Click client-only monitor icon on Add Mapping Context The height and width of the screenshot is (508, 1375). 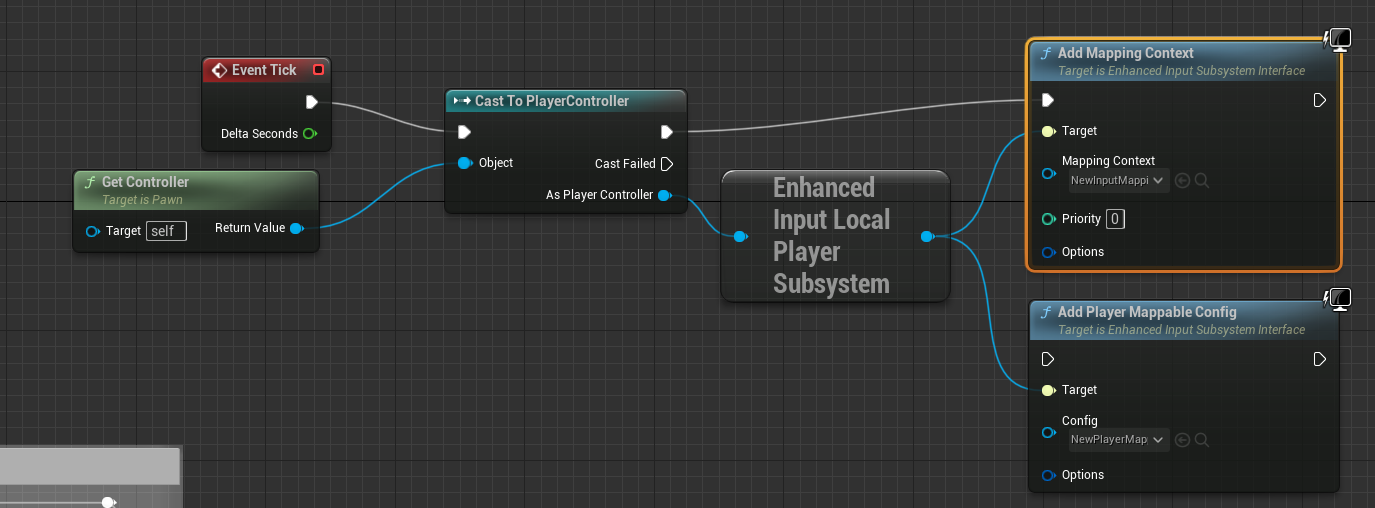click(1340, 39)
